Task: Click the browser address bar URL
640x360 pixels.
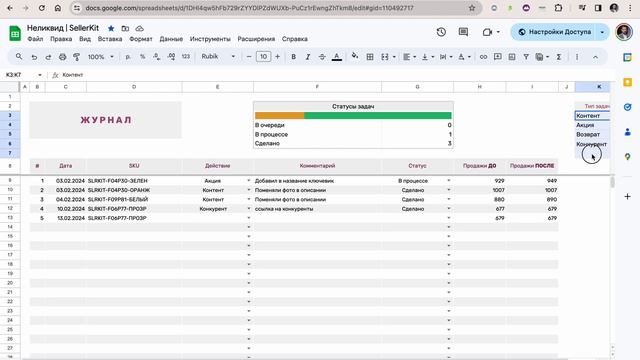Action: 249,8
